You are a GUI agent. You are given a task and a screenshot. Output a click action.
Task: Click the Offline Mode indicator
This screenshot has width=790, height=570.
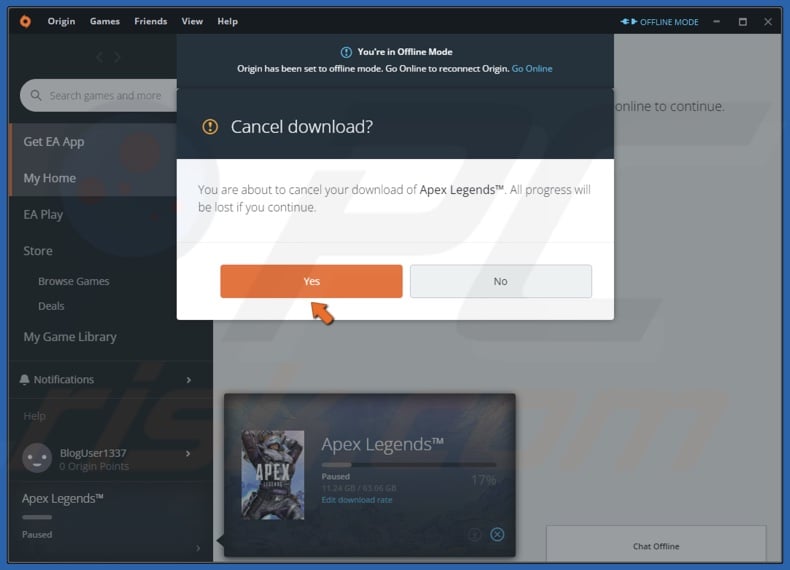660,22
